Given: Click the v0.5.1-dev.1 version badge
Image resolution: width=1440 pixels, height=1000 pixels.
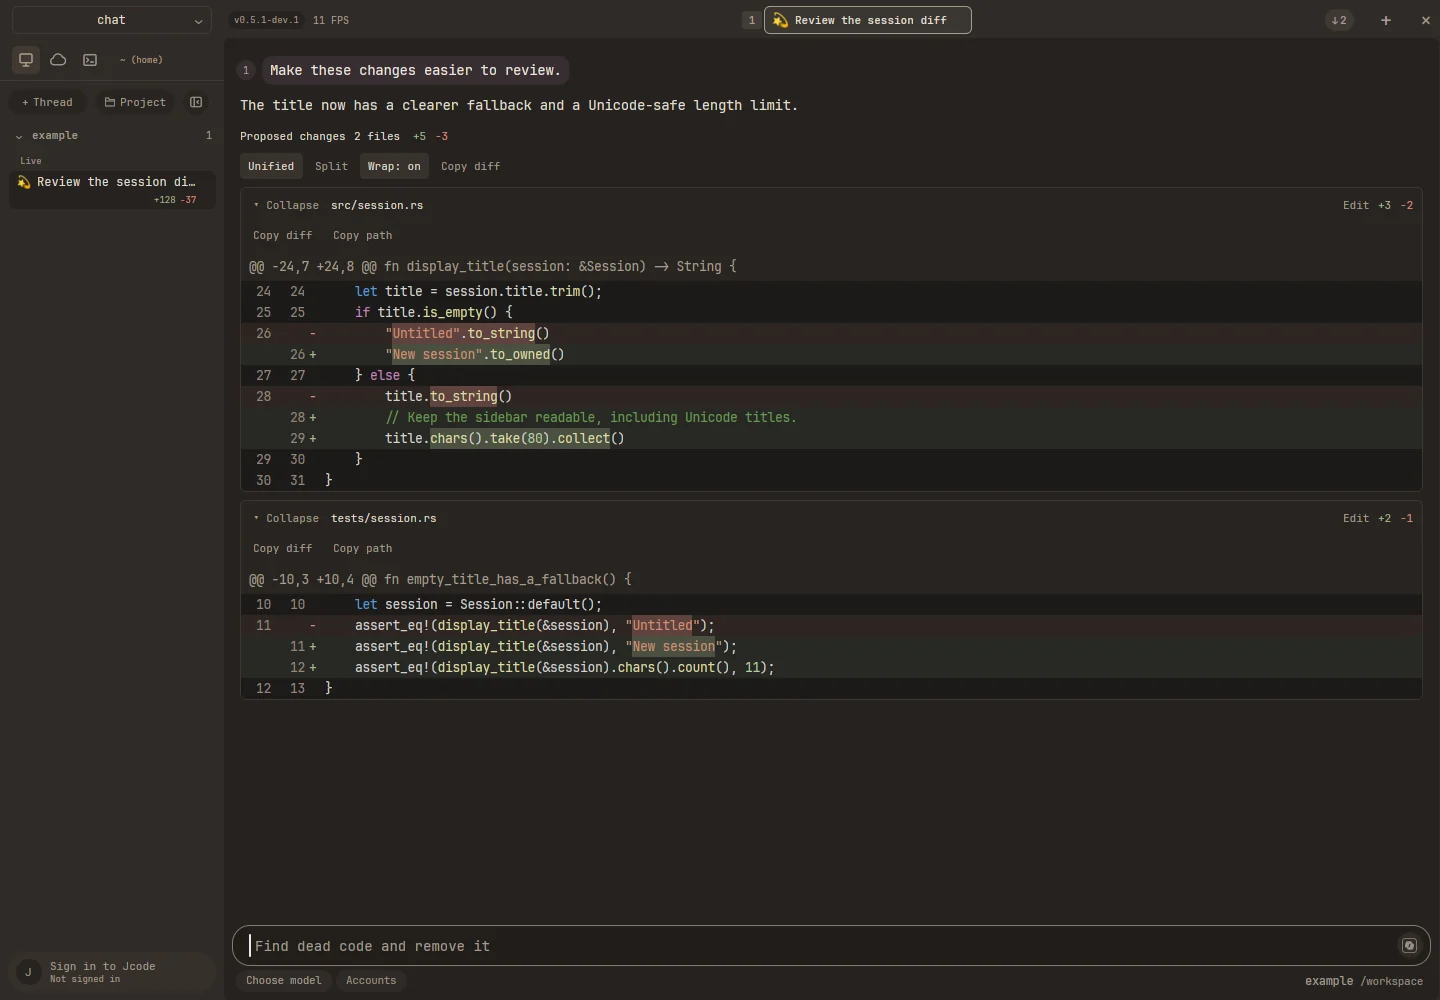Looking at the screenshot, I should point(266,20).
